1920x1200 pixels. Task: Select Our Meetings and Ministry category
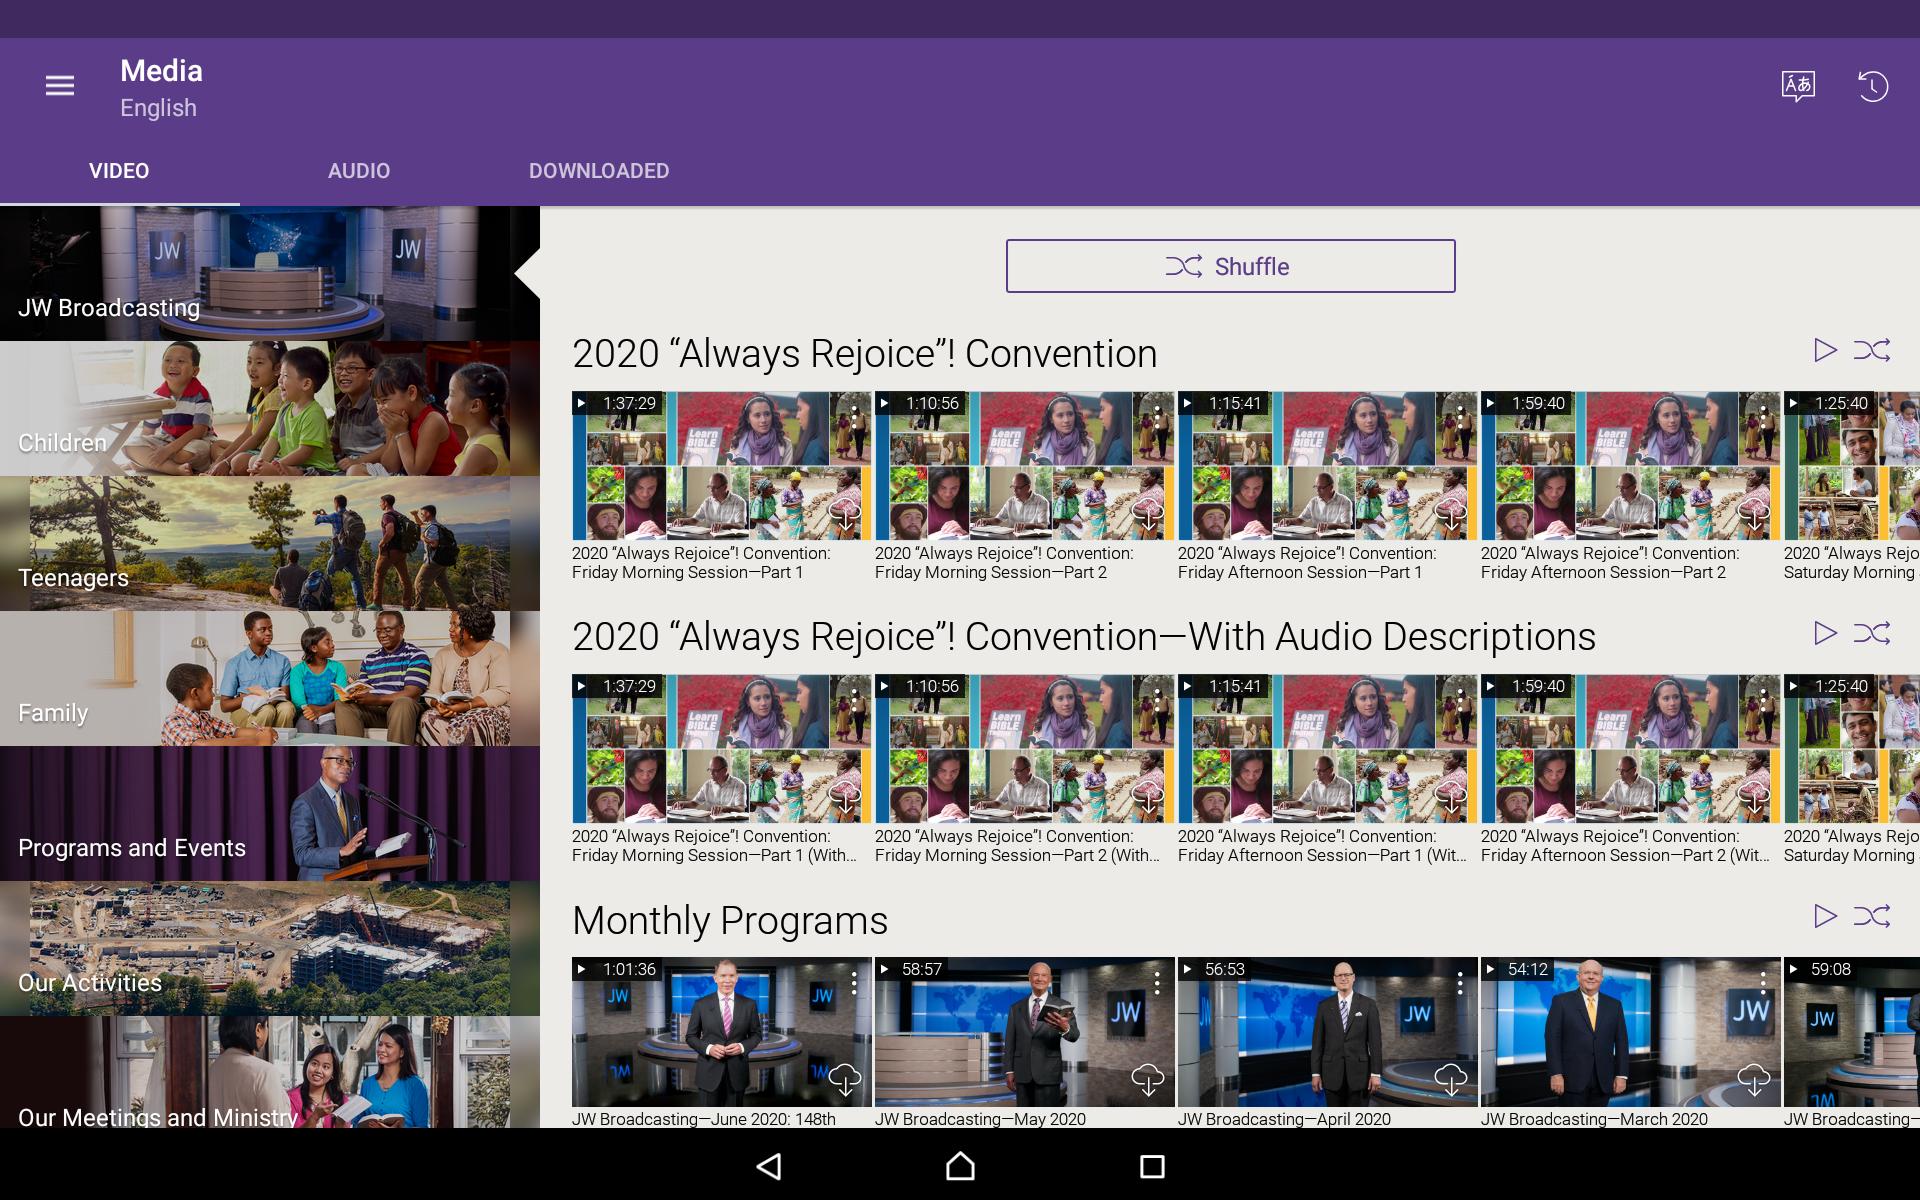270,1072
